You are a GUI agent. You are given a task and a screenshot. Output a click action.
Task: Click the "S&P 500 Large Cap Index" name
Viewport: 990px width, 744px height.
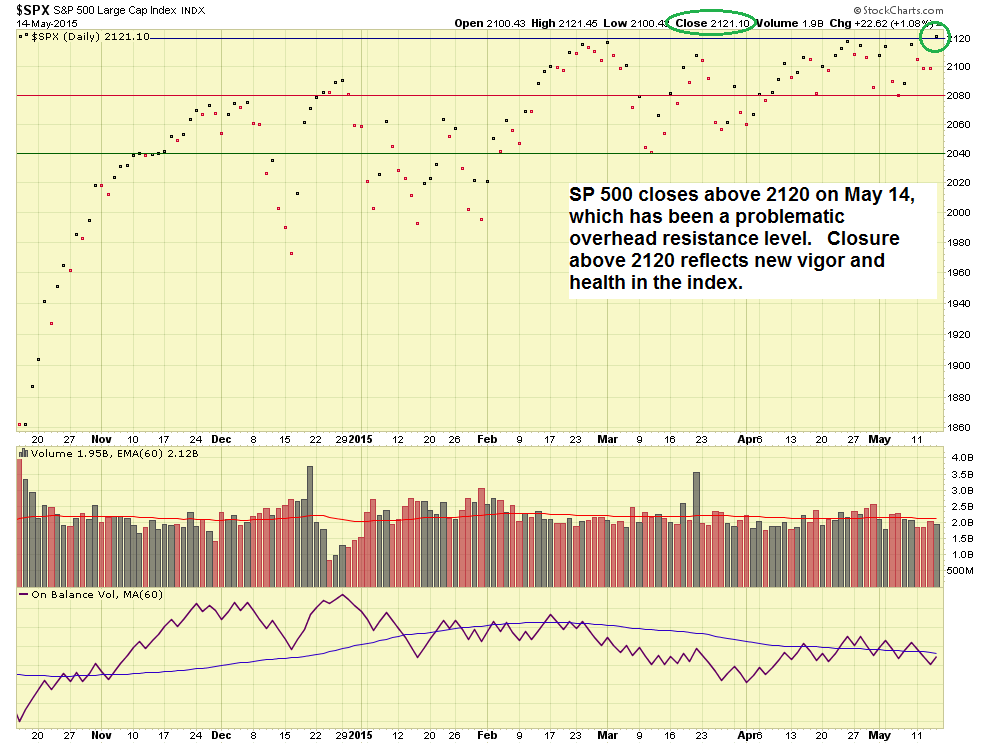tap(116, 11)
